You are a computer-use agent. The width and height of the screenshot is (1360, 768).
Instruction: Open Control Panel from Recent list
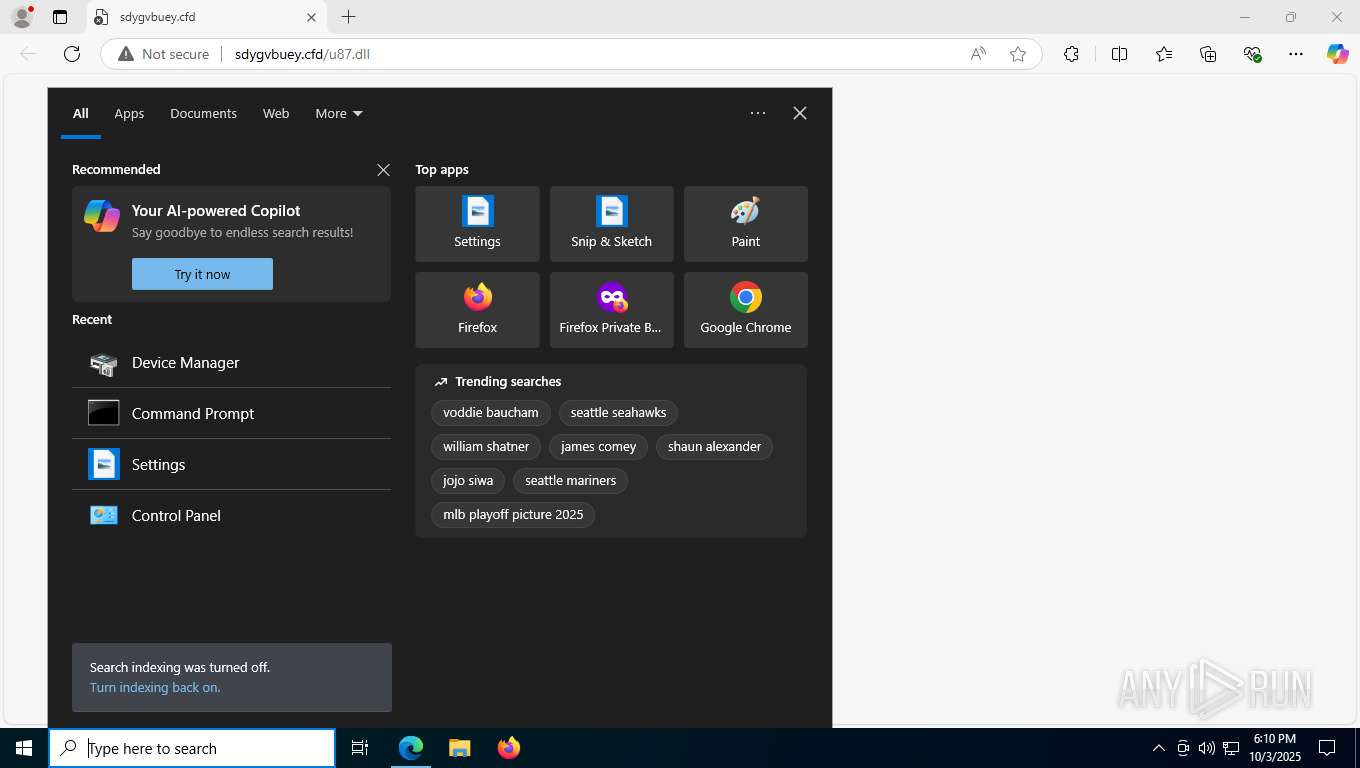231,516
